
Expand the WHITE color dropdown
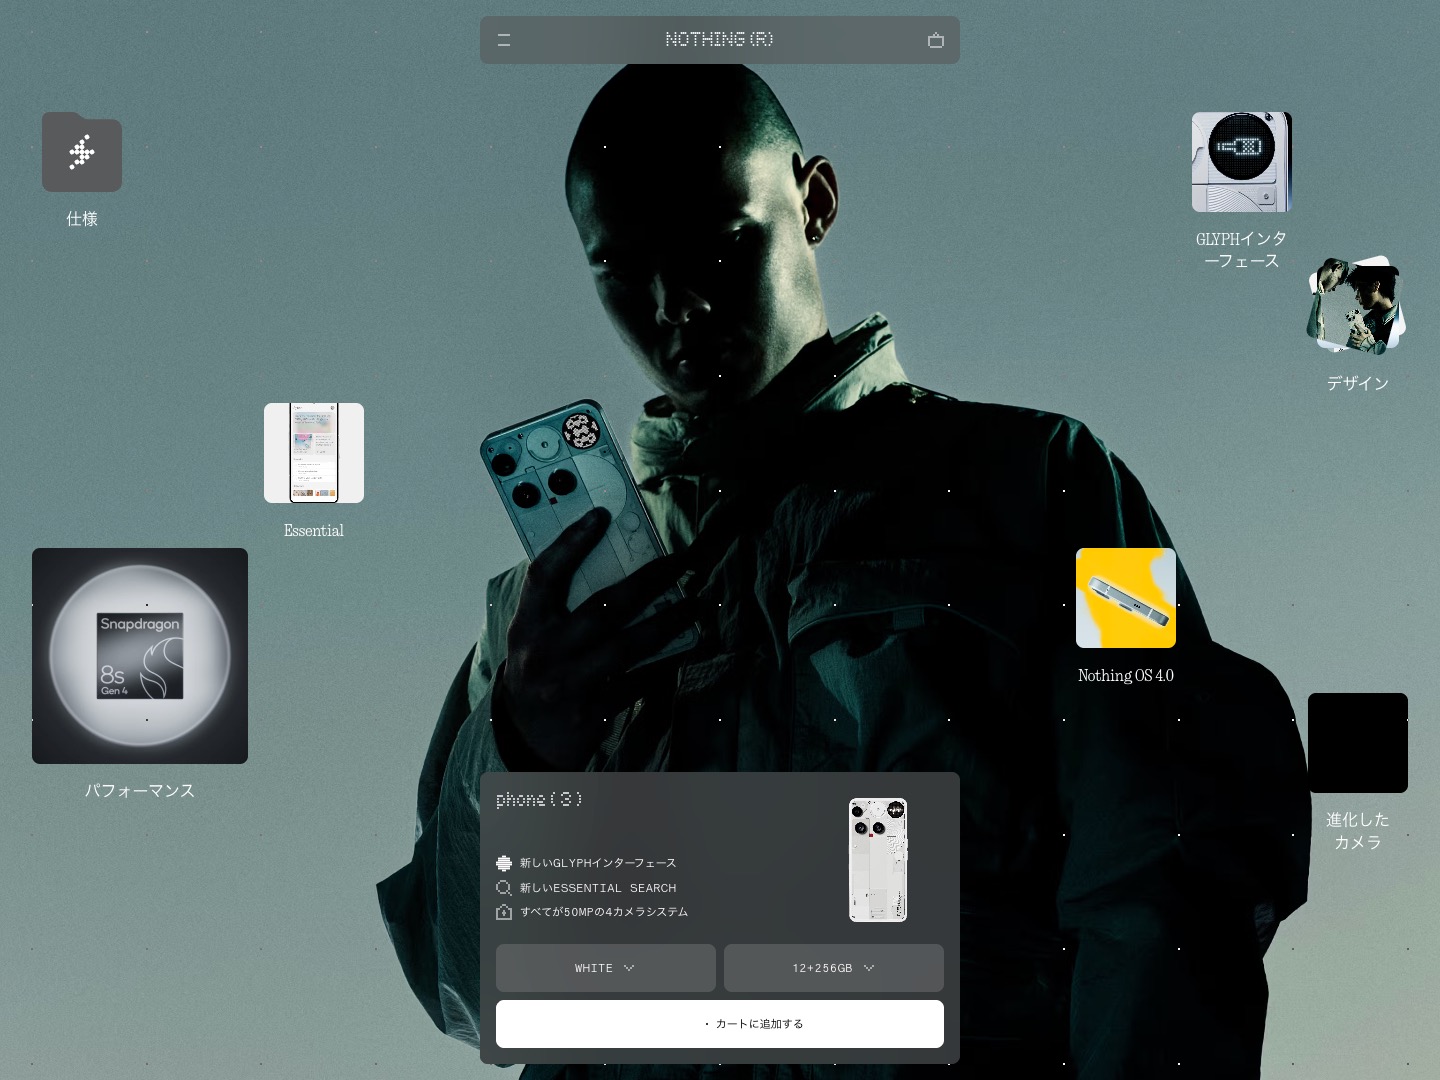tap(605, 968)
